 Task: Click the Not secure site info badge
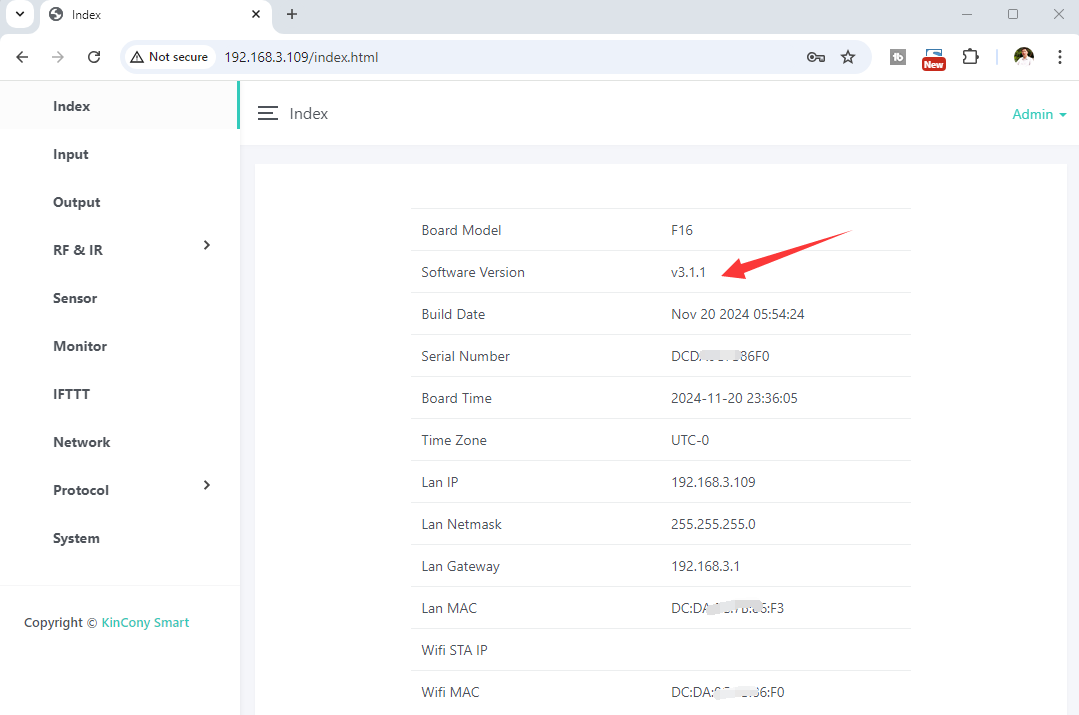point(169,57)
